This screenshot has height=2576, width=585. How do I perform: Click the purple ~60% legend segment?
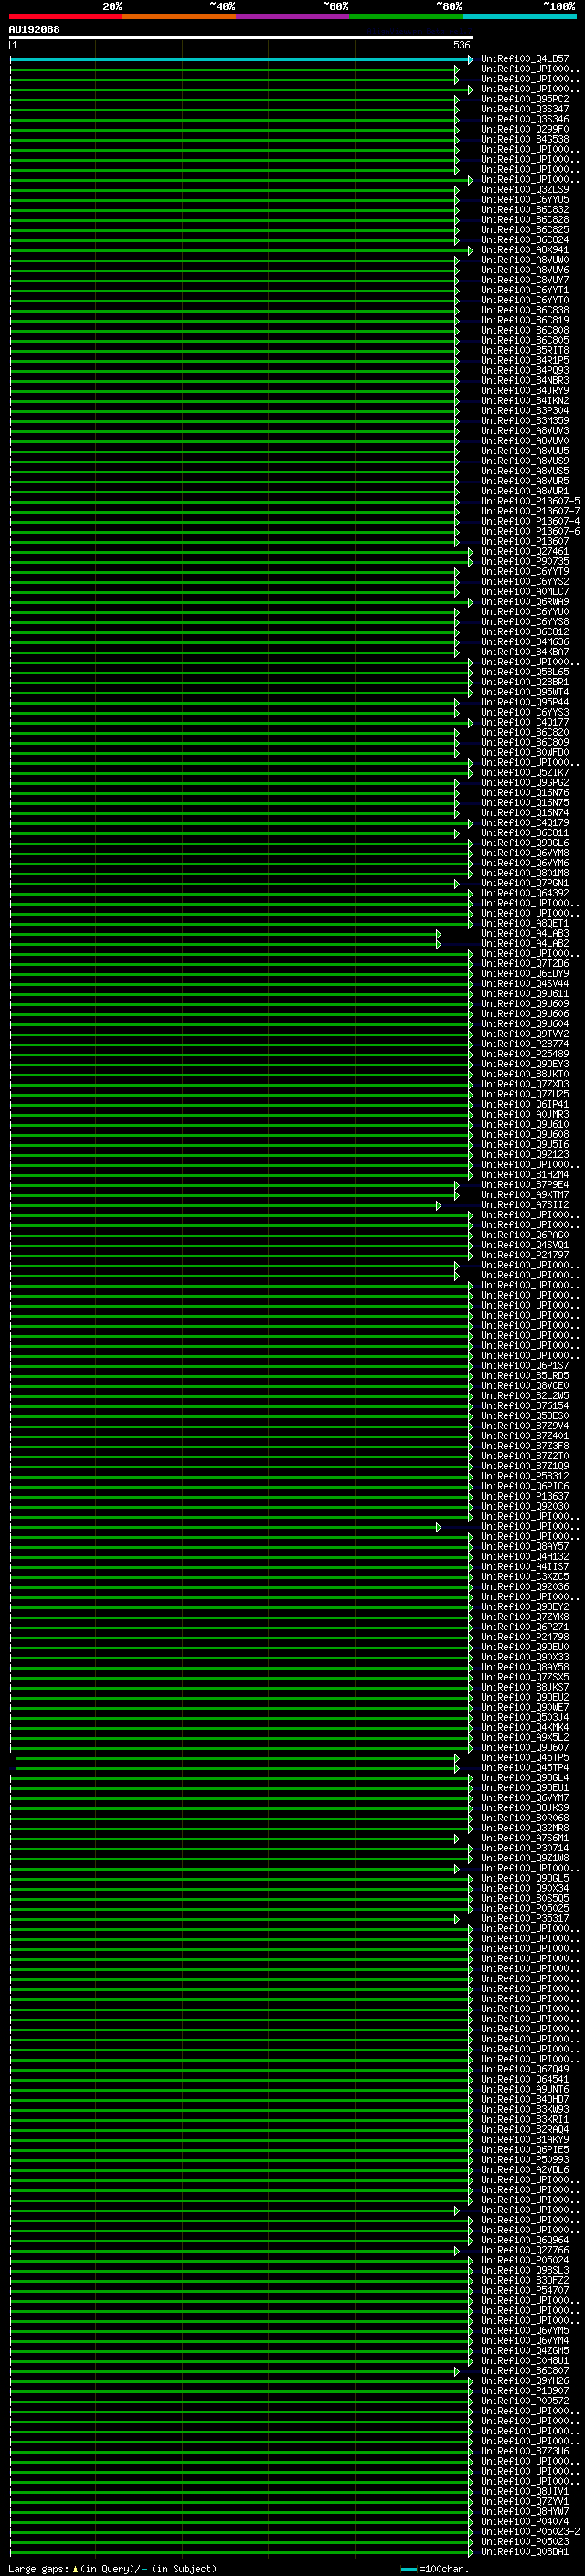292,16
